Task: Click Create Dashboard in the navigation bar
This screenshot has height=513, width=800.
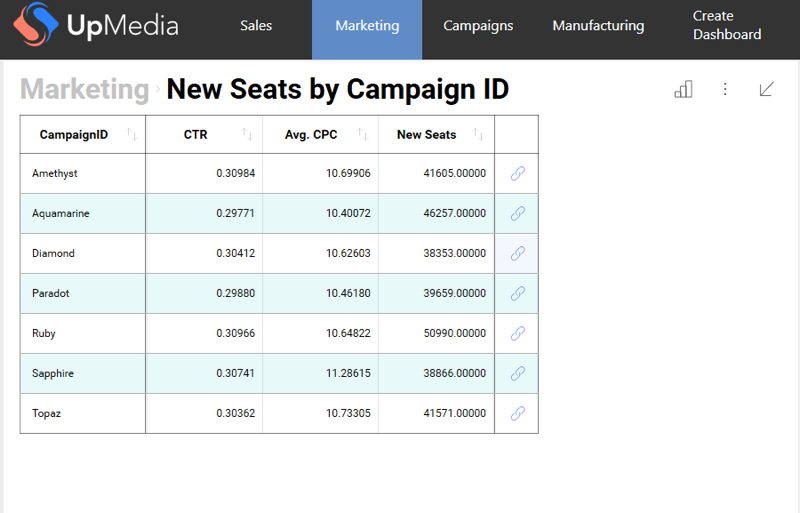Action: pyautogui.click(x=727, y=26)
